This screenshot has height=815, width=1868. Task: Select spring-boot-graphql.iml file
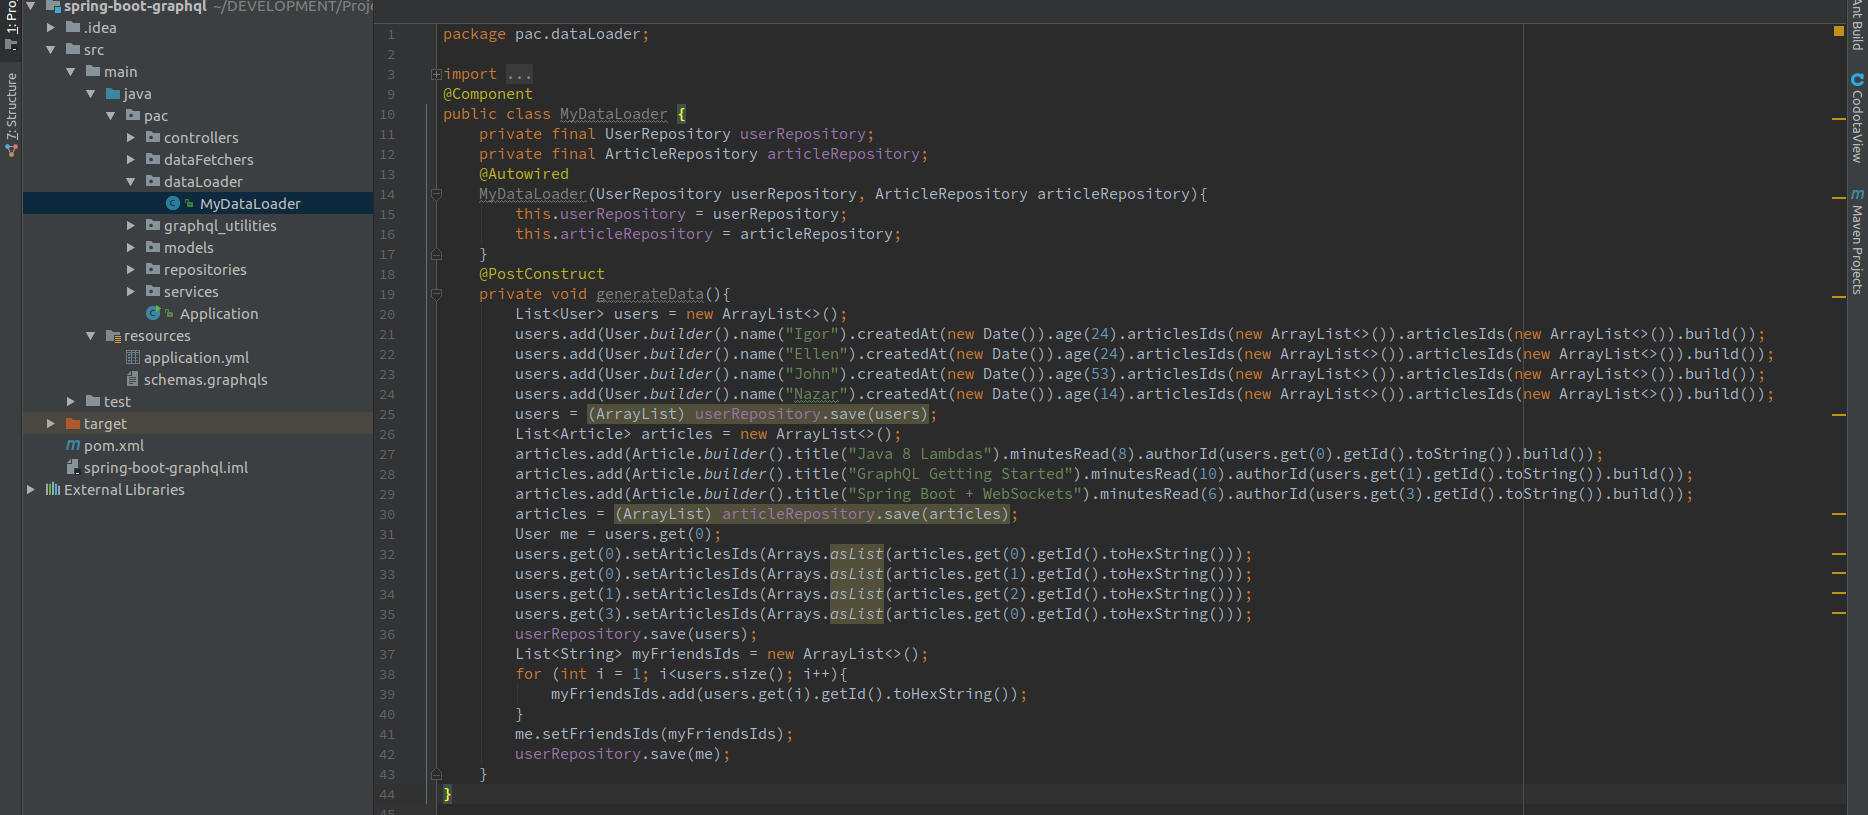point(166,467)
